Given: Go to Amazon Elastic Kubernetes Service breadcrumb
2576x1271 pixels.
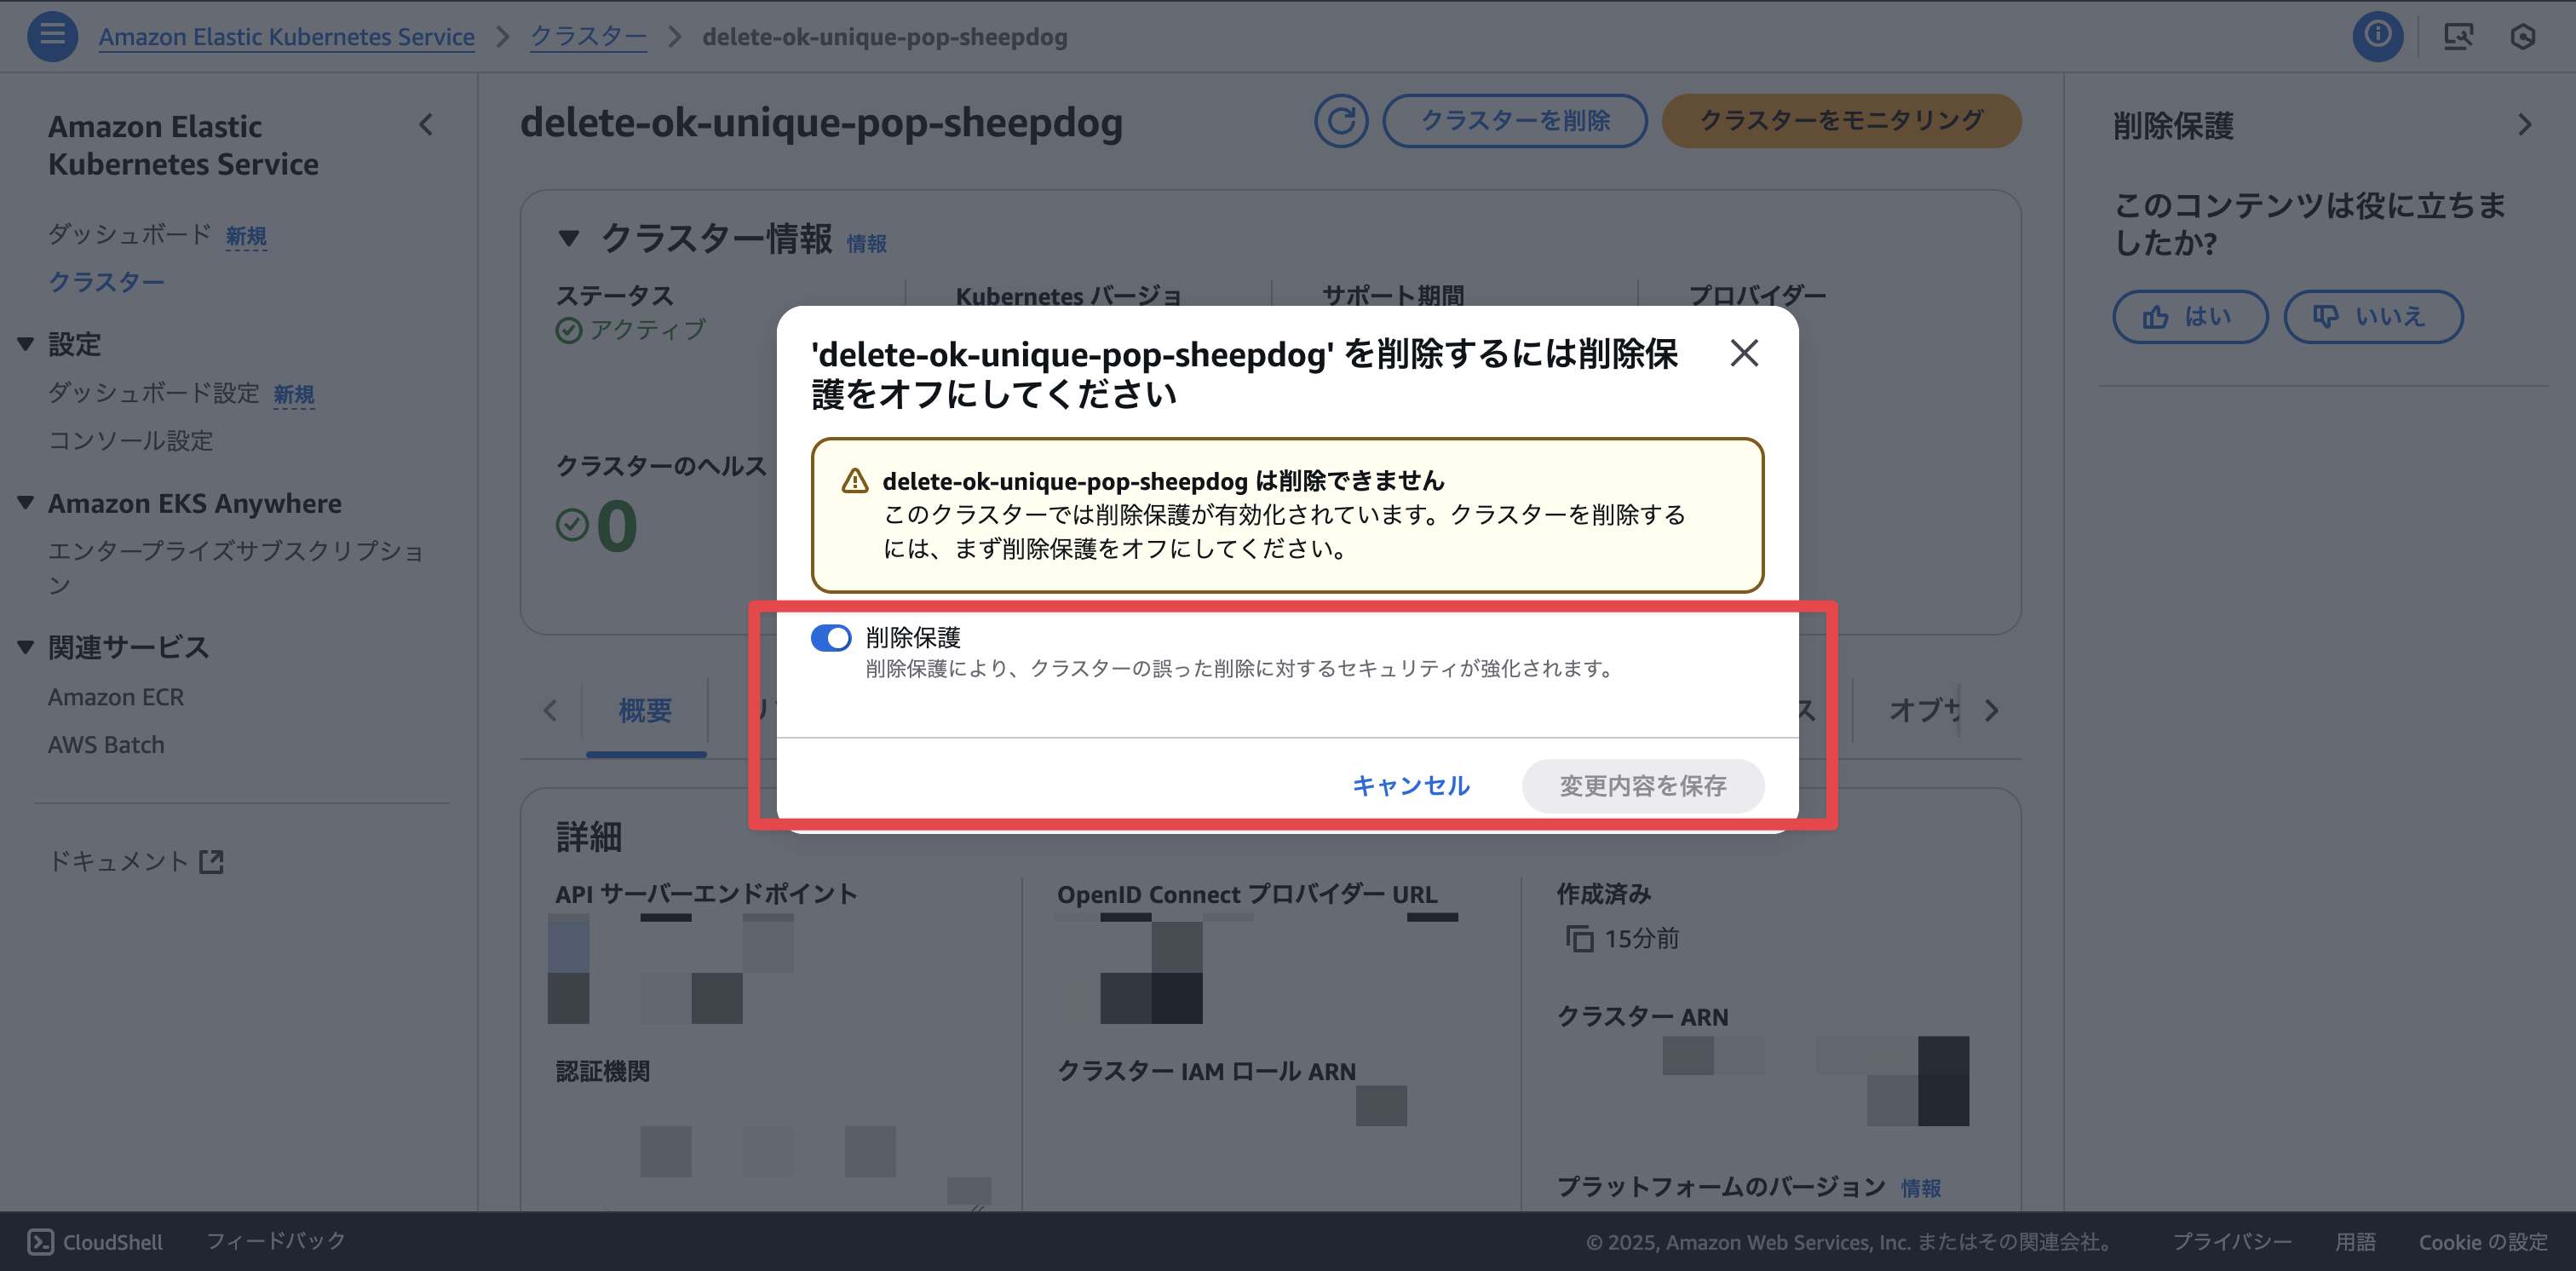Looking at the screenshot, I should coord(286,37).
